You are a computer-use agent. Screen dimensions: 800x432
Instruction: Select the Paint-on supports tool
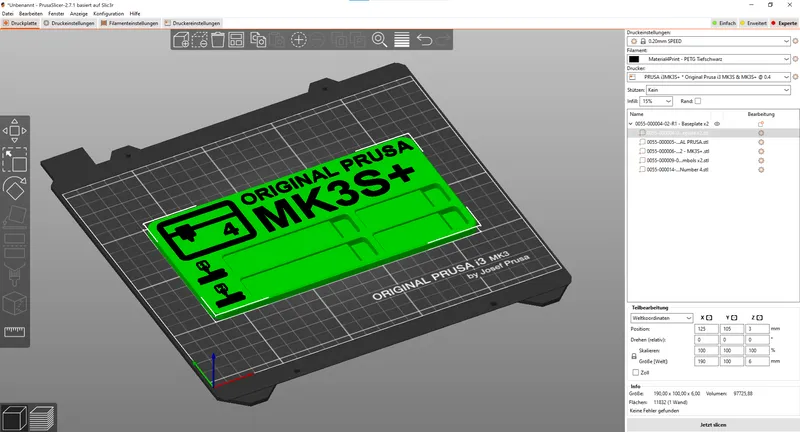[14, 274]
